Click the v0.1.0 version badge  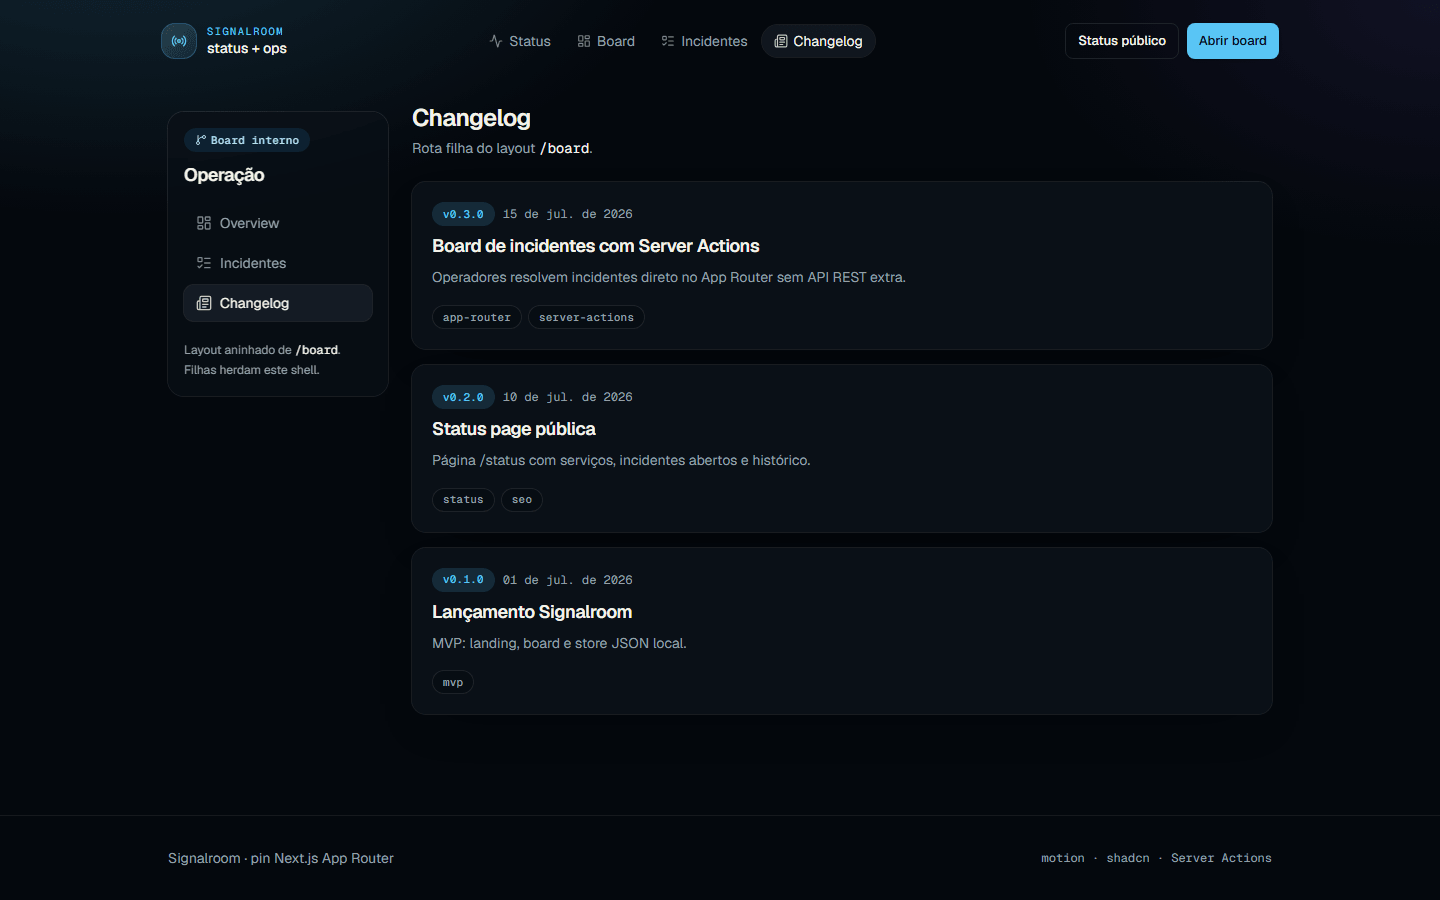[x=463, y=579]
